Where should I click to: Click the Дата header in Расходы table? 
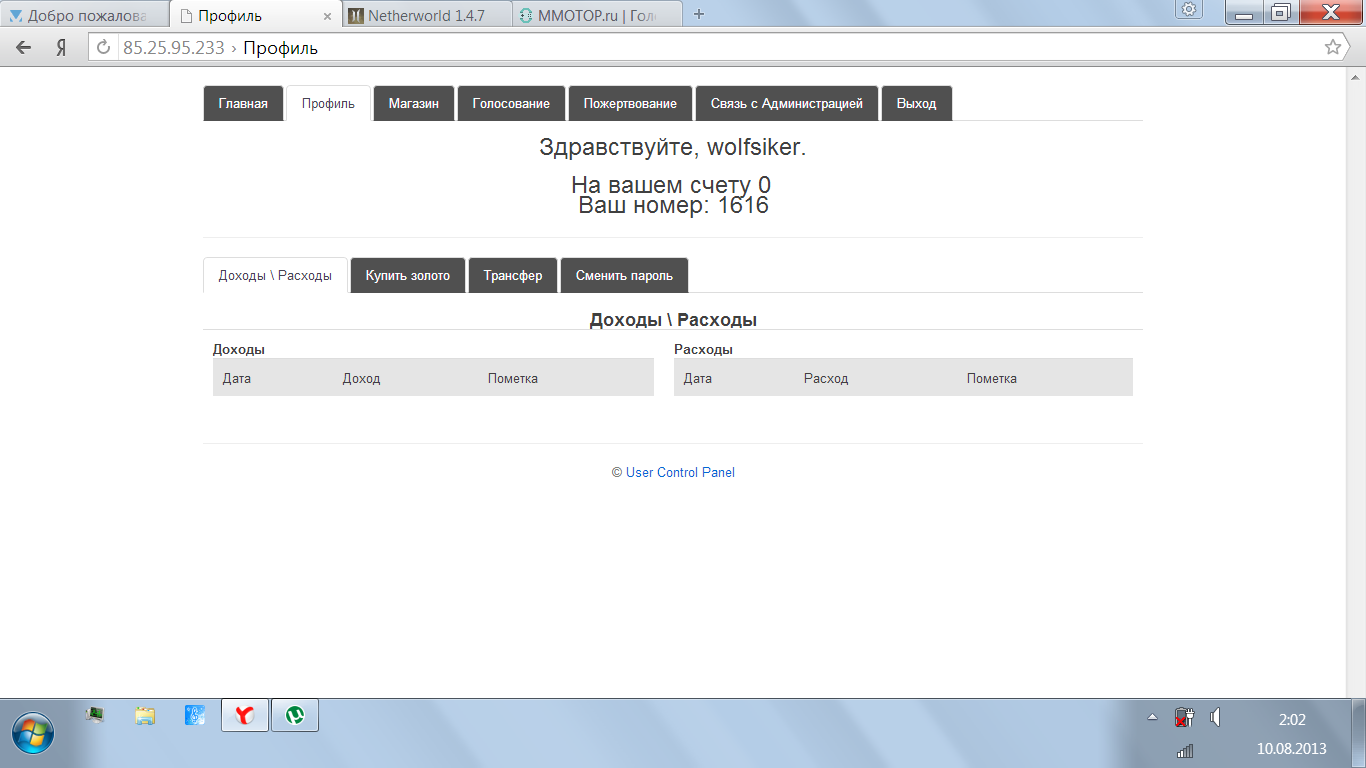click(698, 379)
